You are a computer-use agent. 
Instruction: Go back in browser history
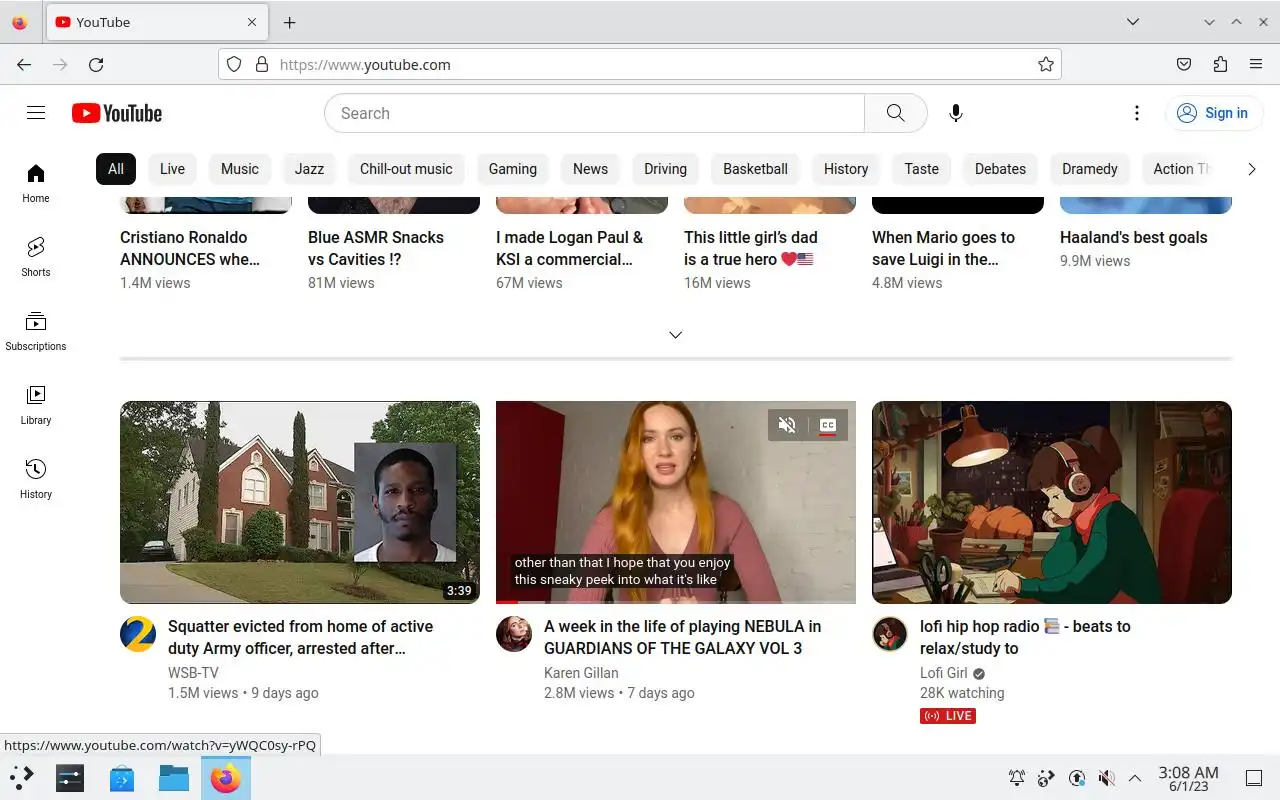(x=24, y=64)
